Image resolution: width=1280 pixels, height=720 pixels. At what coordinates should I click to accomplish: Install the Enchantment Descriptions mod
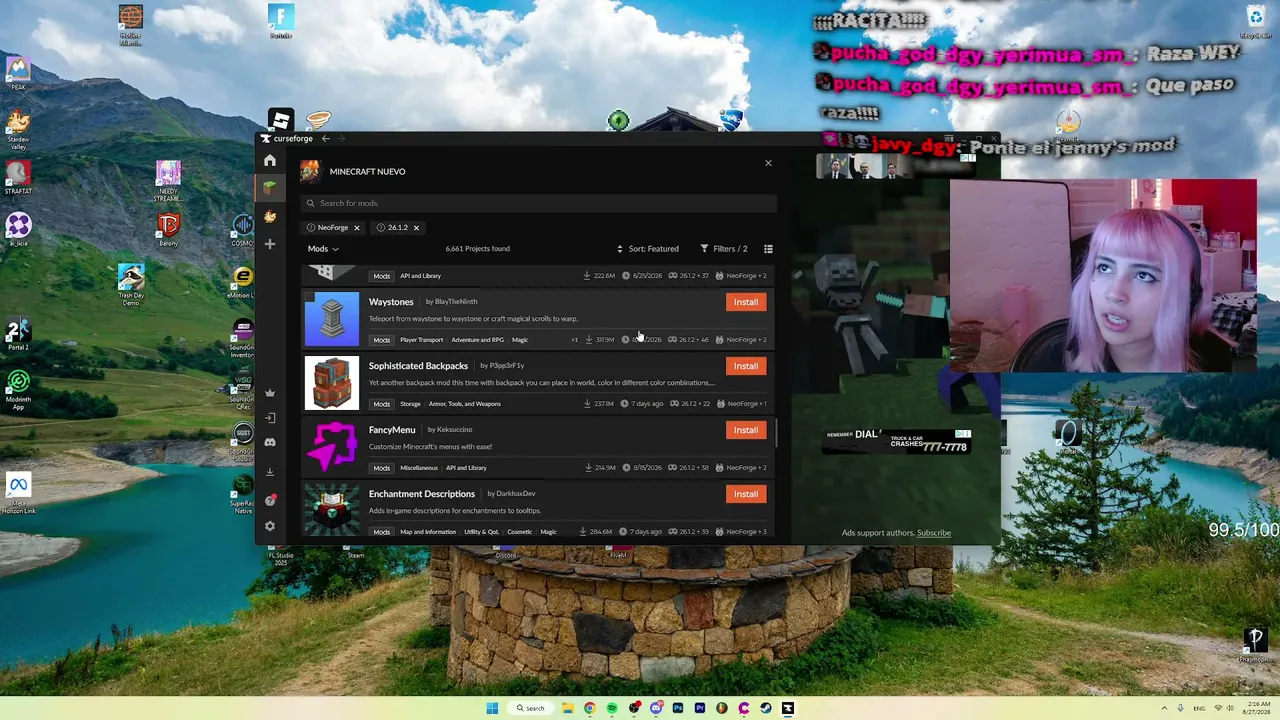[x=746, y=494]
